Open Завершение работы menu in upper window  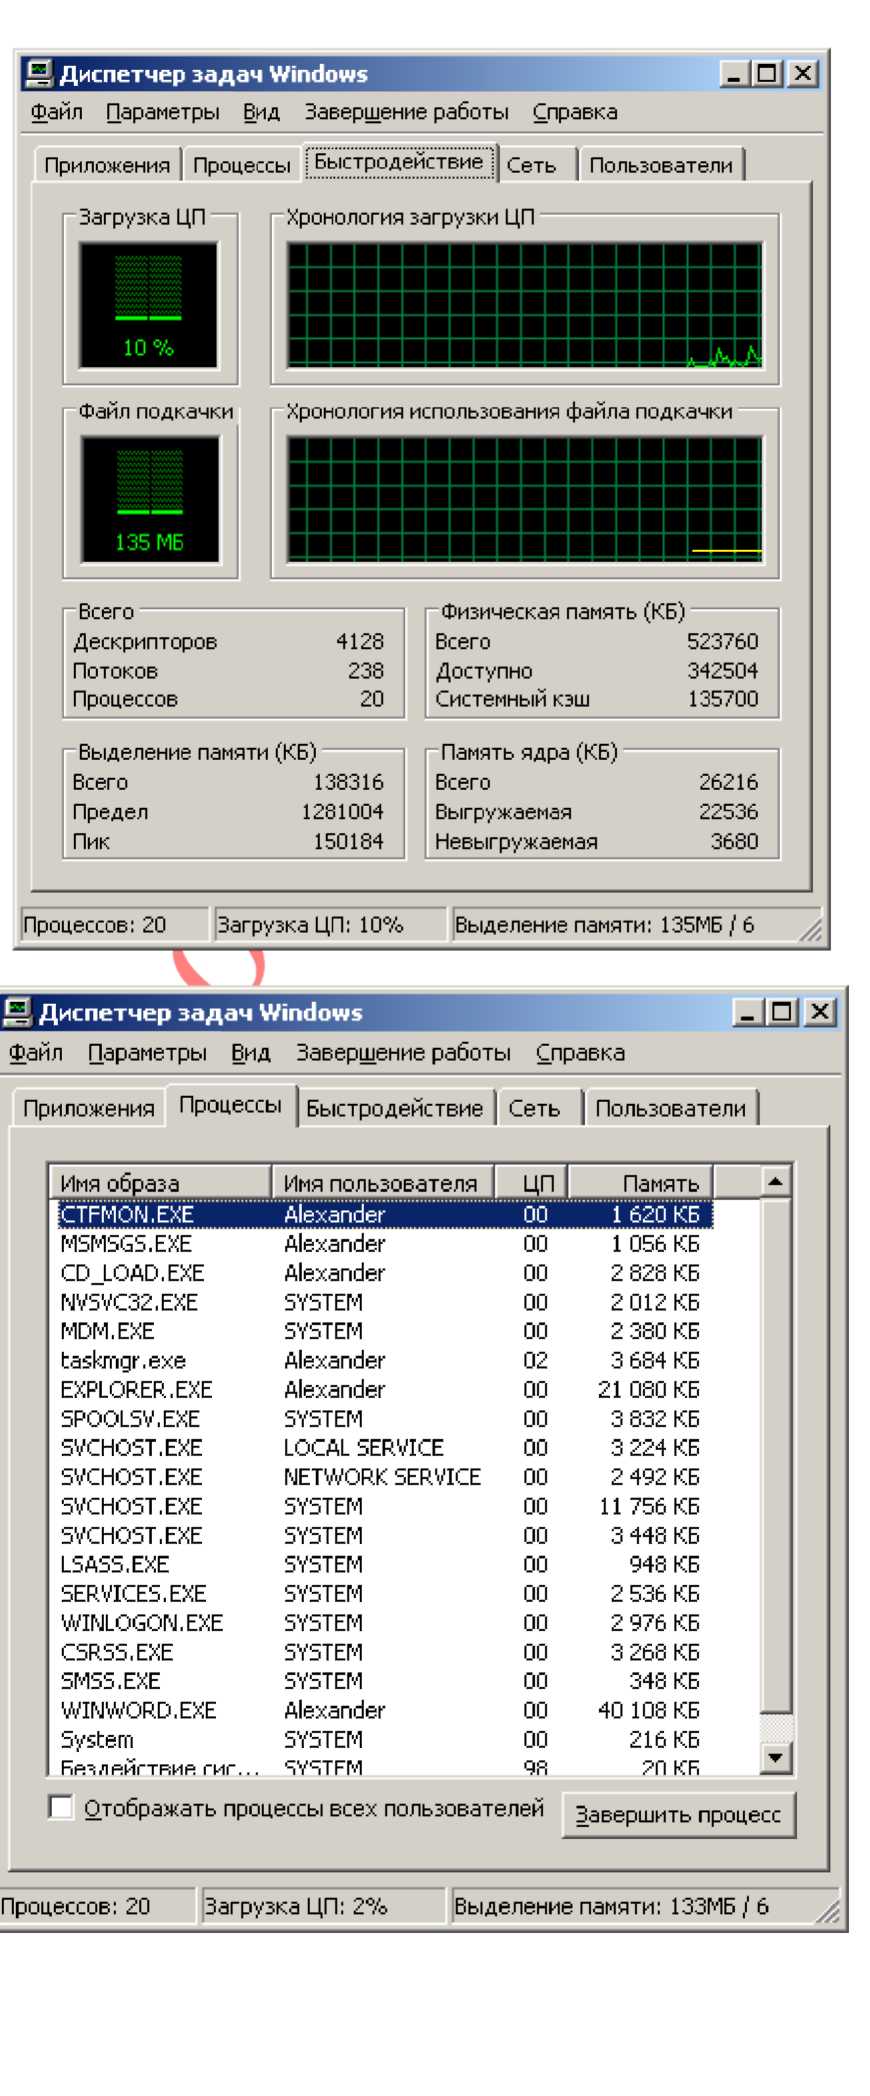tap(406, 112)
